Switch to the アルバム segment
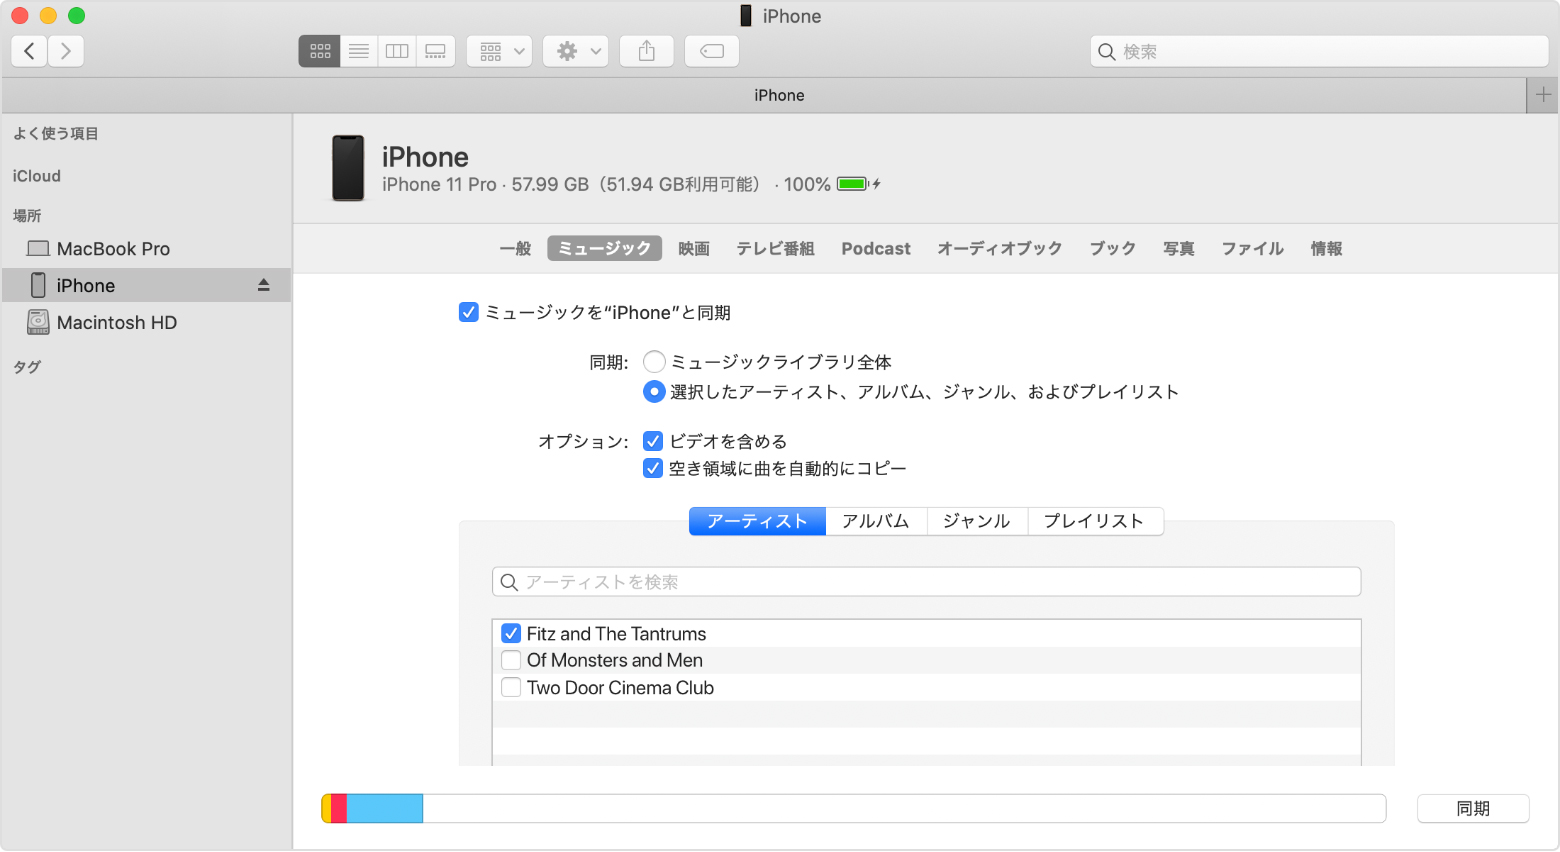Viewport: 1560px width, 852px height. [876, 521]
